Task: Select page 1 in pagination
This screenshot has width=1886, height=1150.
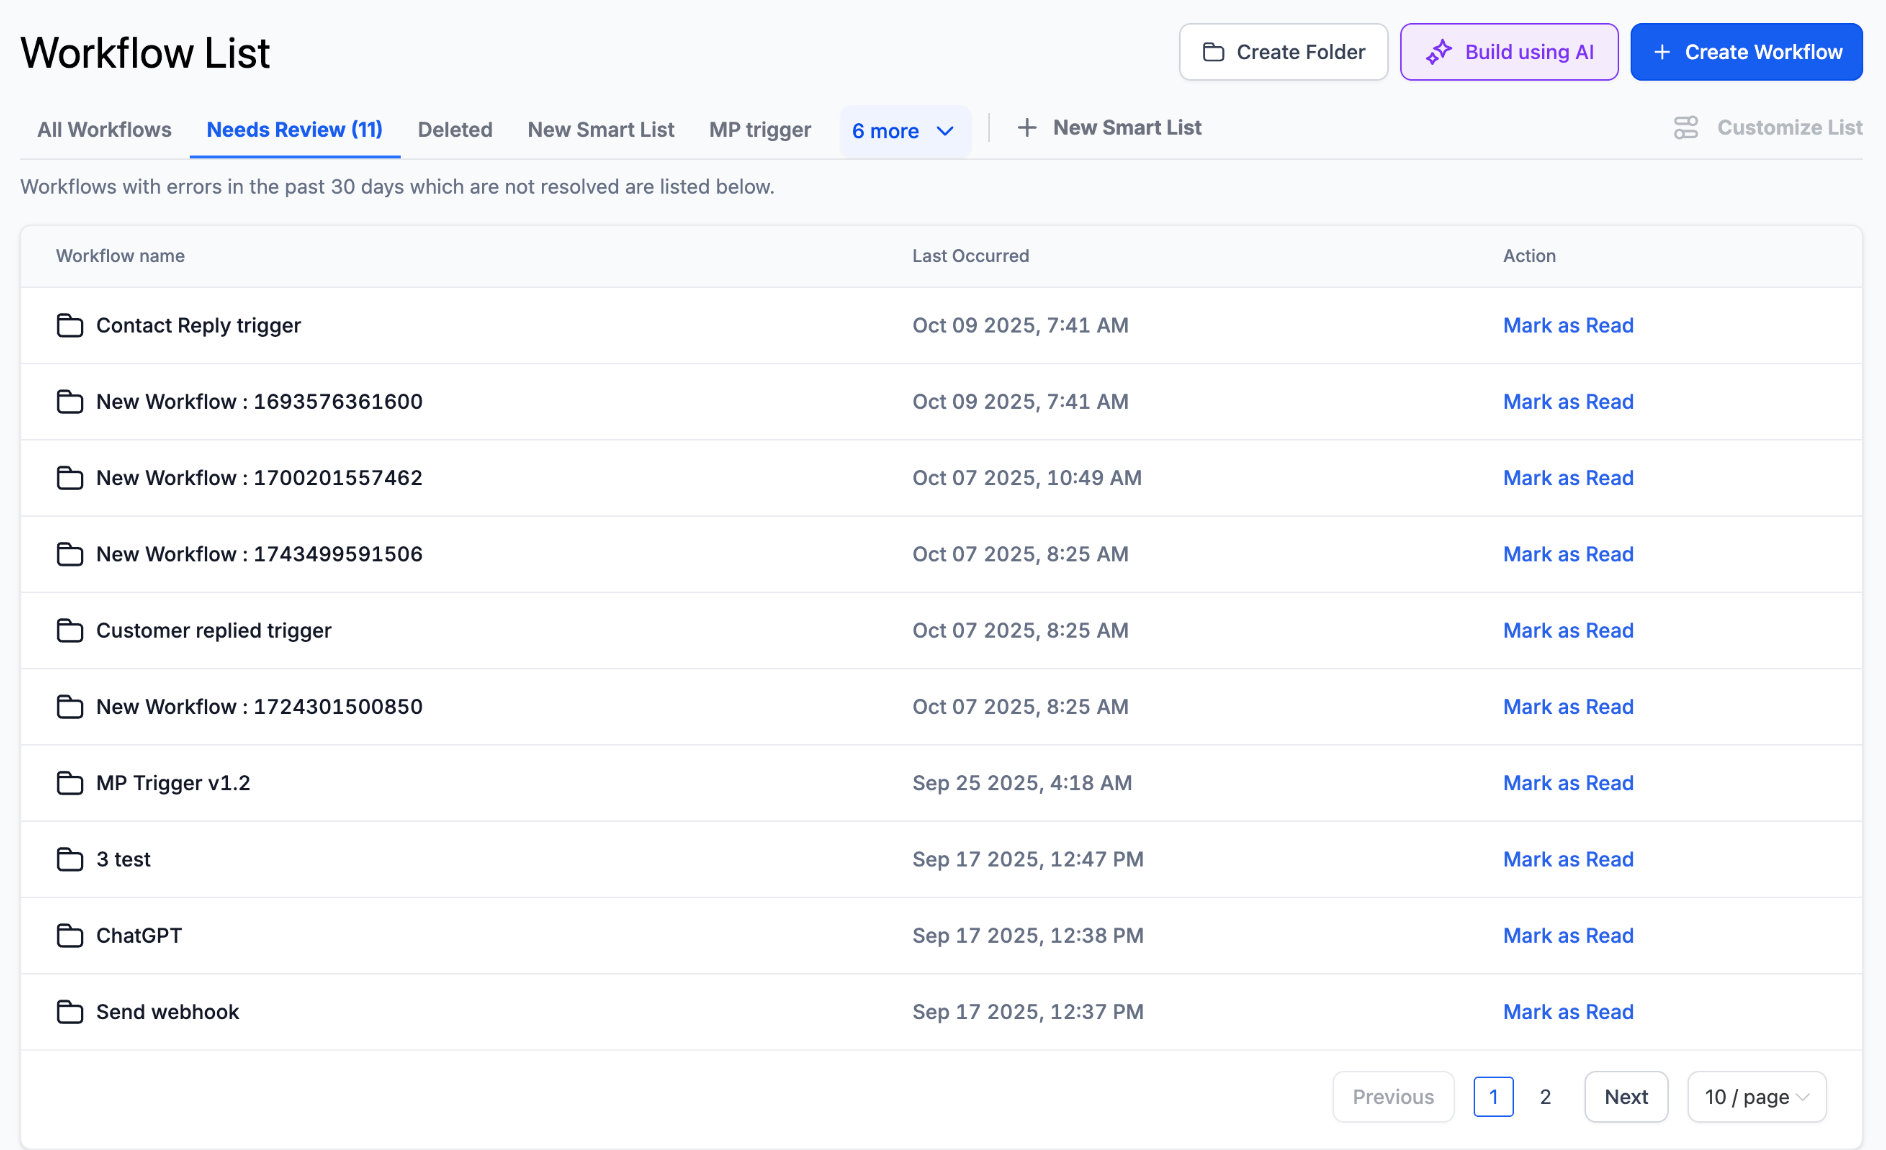Action: 1493,1097
